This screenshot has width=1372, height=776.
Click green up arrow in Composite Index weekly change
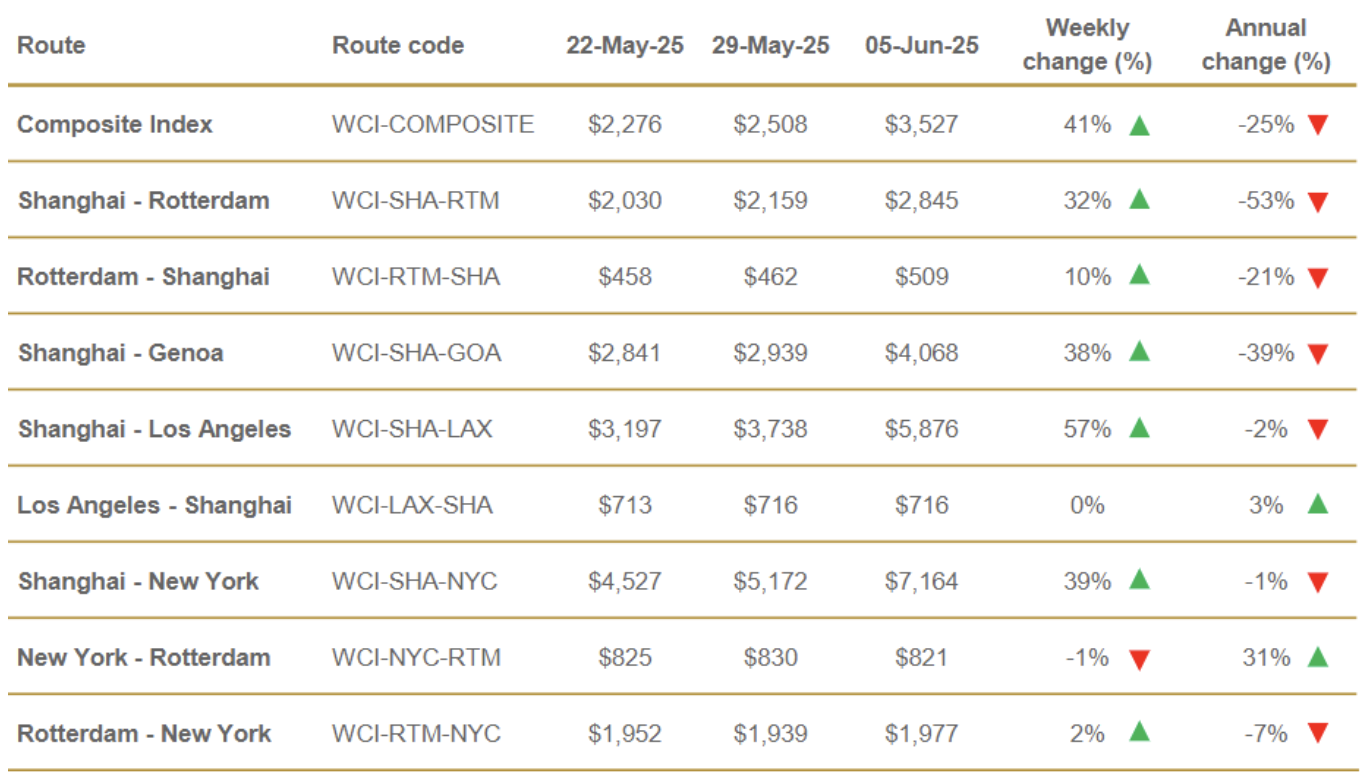1138,125
